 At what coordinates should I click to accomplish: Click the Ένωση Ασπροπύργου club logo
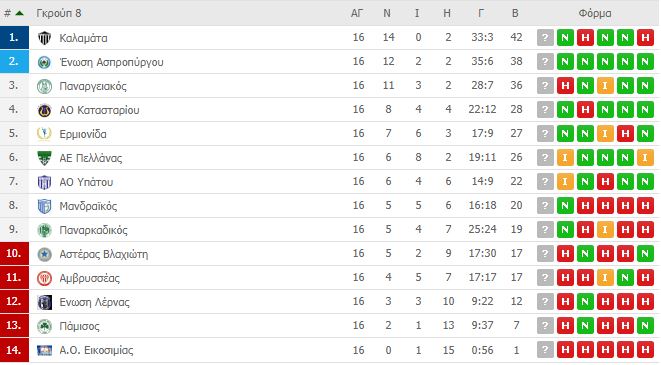coord(44,62)
